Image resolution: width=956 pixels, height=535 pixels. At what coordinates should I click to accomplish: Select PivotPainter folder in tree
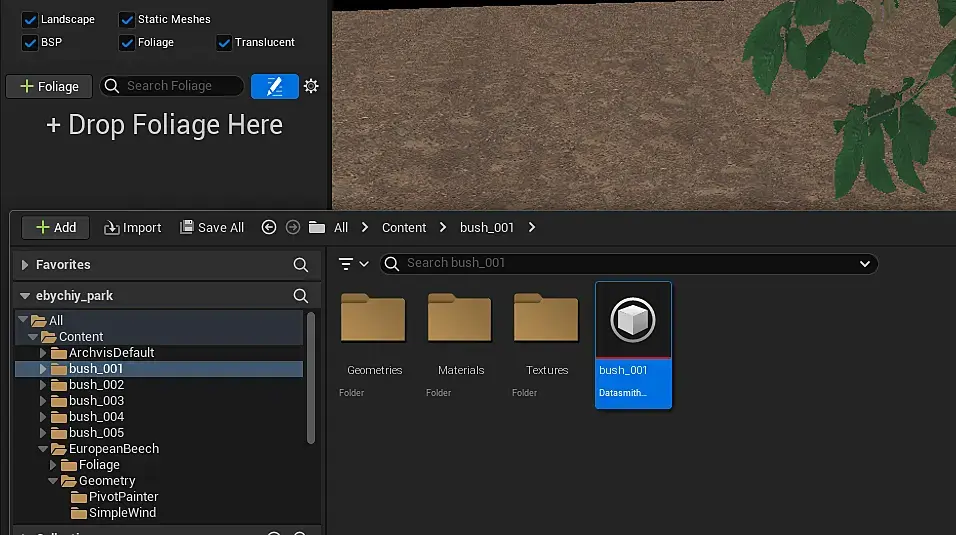click(x=123, y=497)
